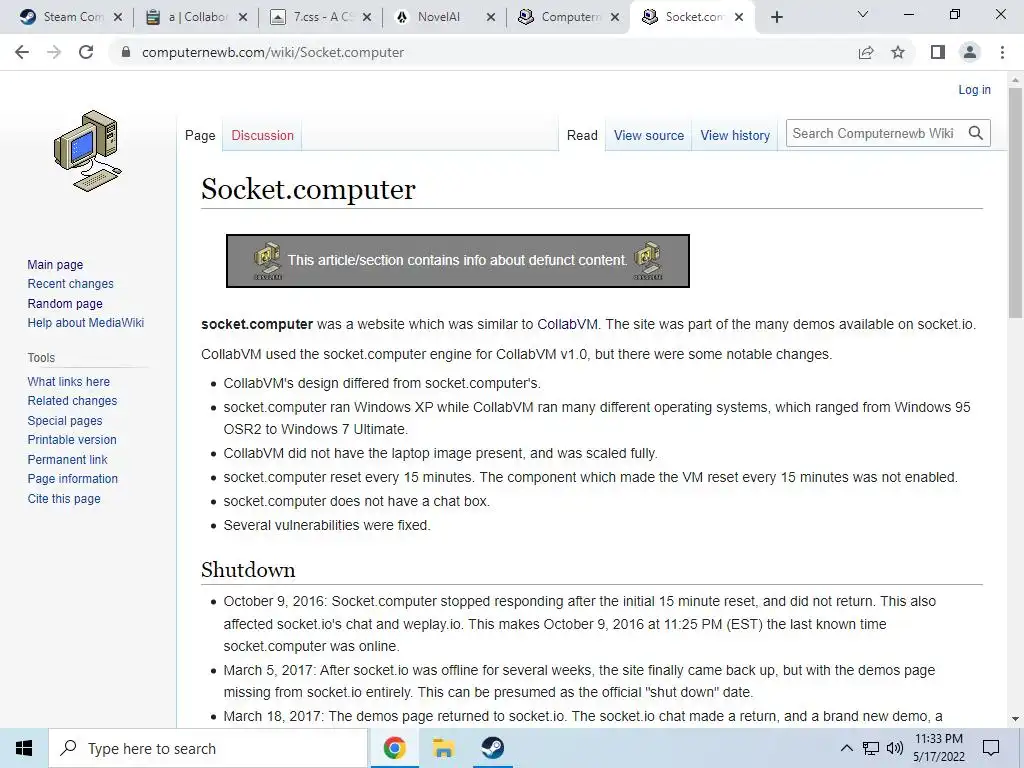Open the notification center icon

coord(991,748)
